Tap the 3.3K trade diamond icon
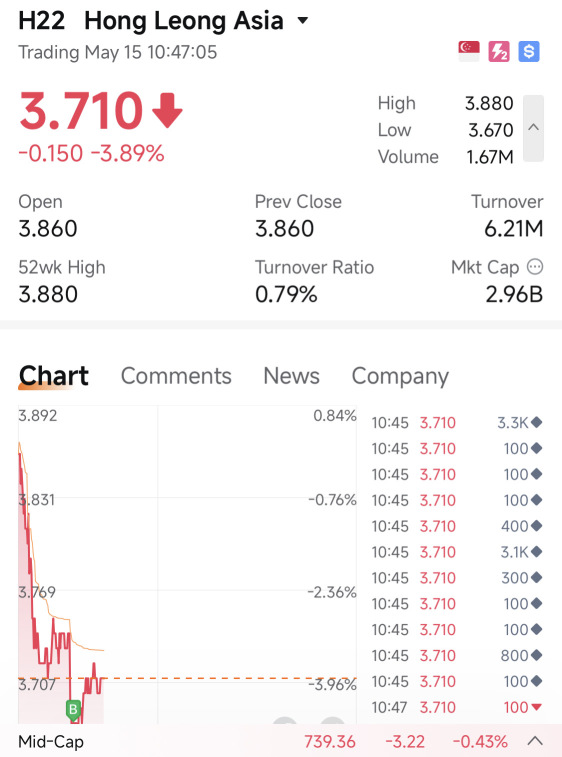Image resolution: width=562 pixels, height=757 pixels. [536, 422]
